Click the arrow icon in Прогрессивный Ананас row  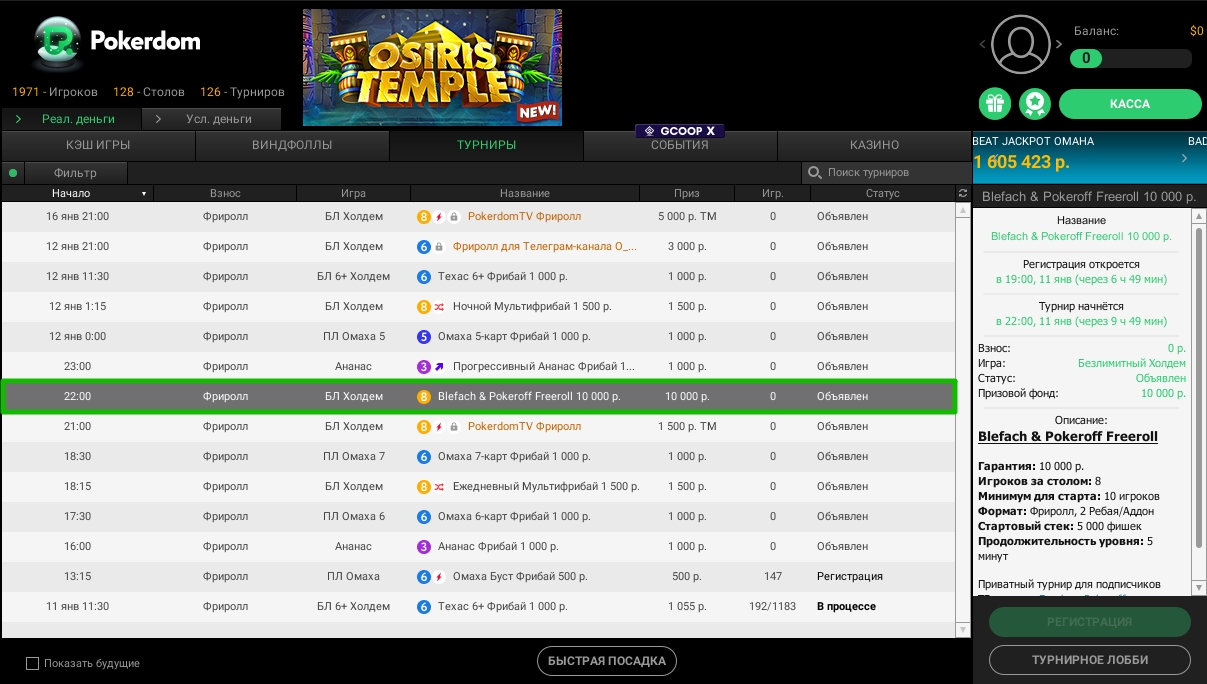[440, 366]
